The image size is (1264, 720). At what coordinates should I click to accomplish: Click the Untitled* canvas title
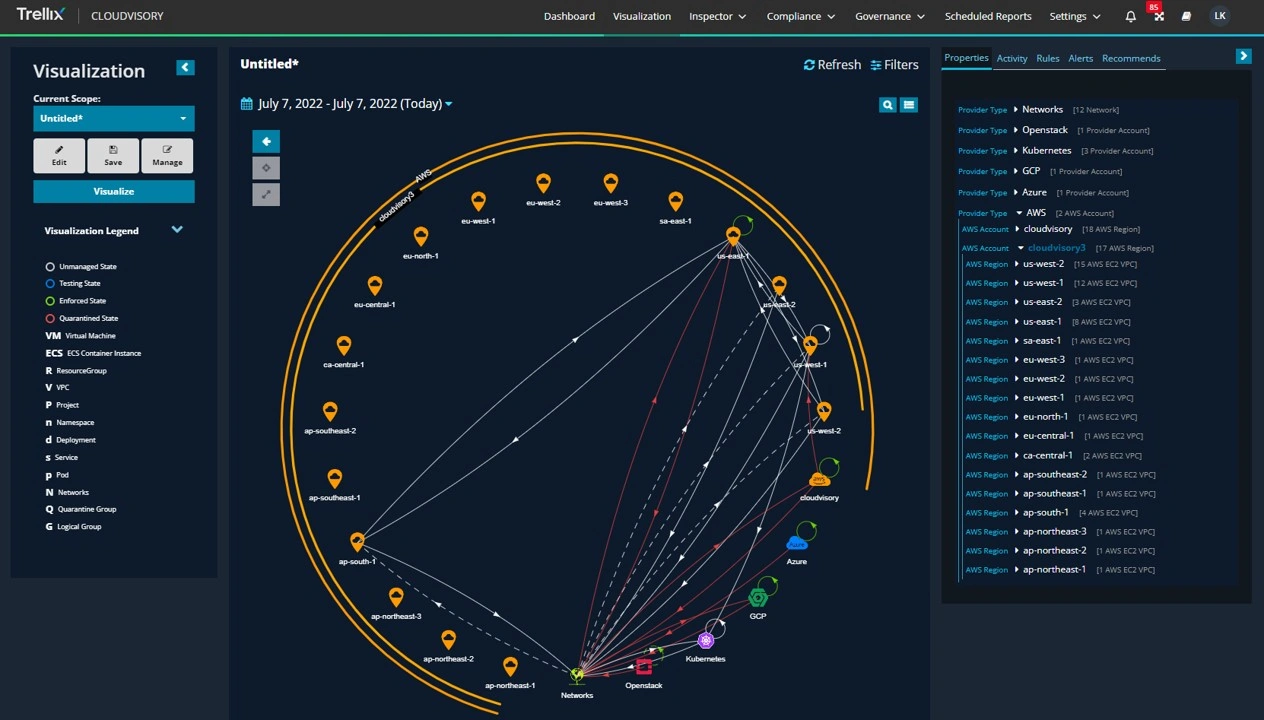click(269, 64)
